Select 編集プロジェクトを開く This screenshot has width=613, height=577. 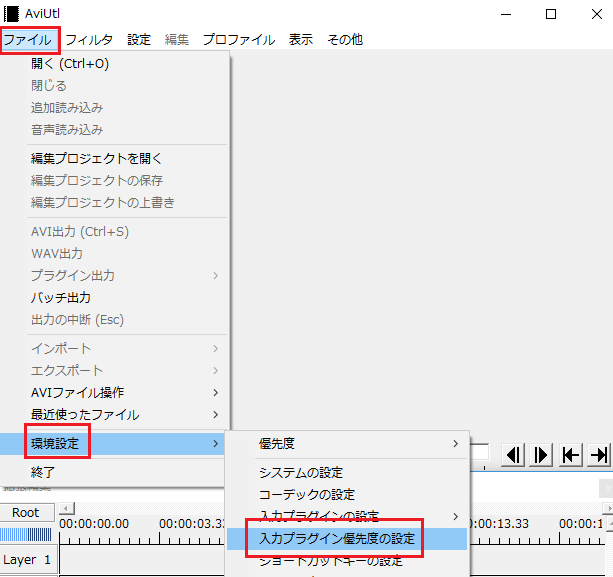coord(113,158)
